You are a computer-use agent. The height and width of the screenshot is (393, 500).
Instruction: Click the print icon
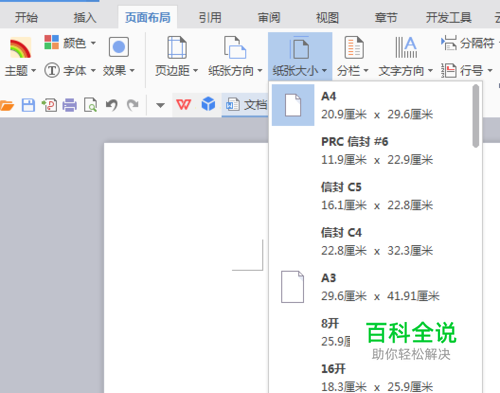(70, 105)
